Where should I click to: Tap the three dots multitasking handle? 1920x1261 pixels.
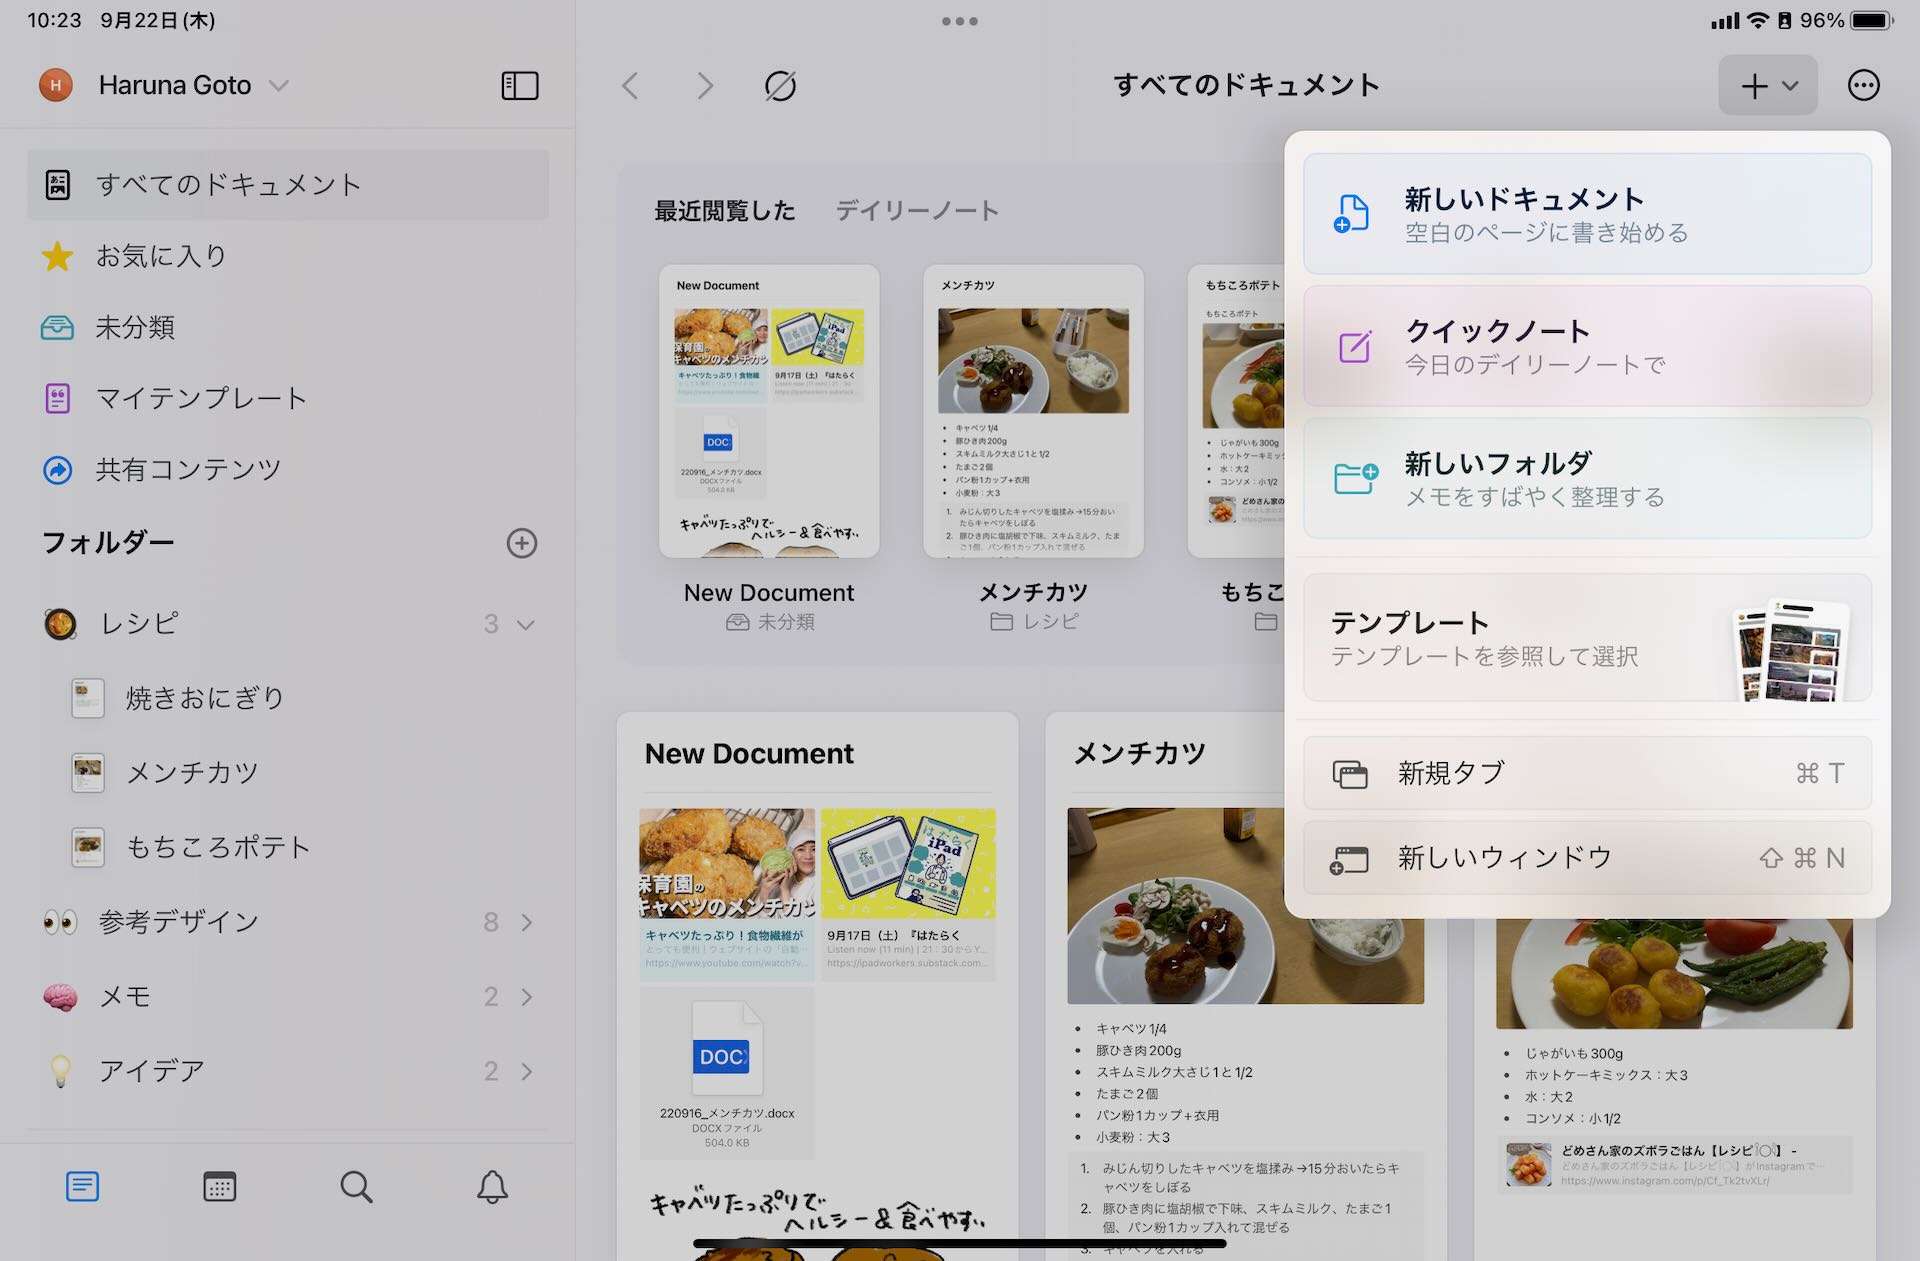960,21
